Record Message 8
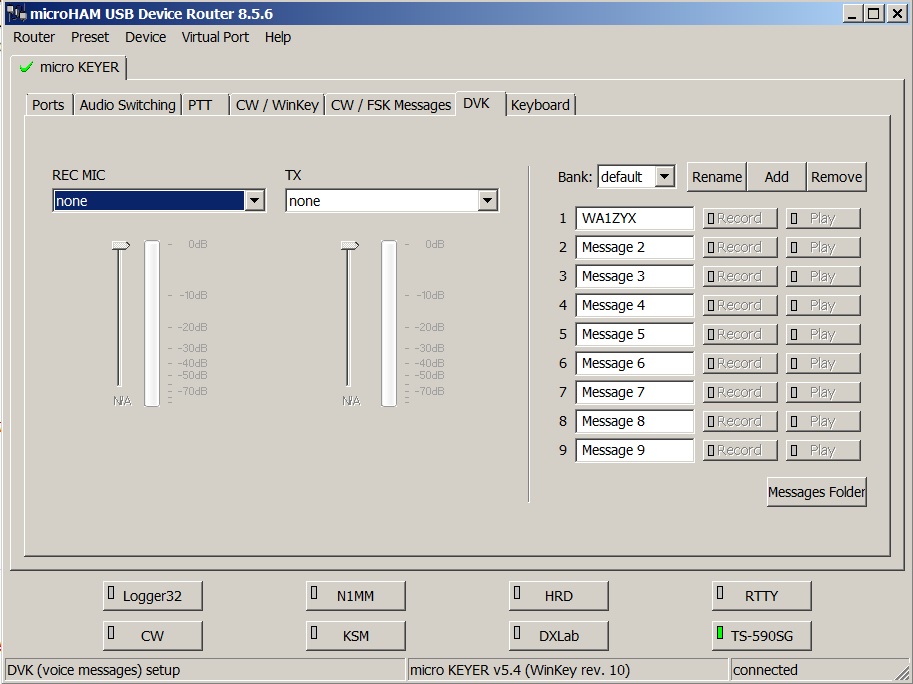913x684 pixels. (740, 421)
